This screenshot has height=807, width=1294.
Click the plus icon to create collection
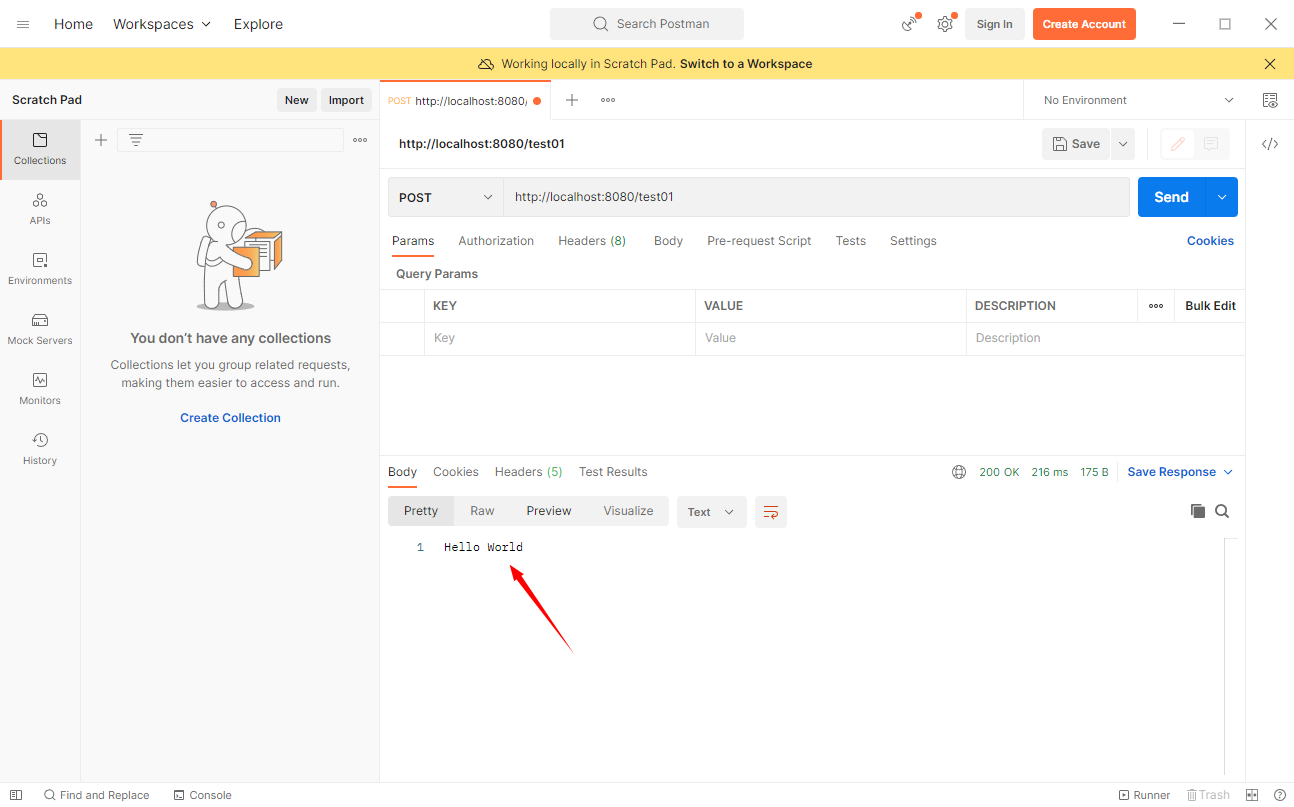tap(101, 140)
